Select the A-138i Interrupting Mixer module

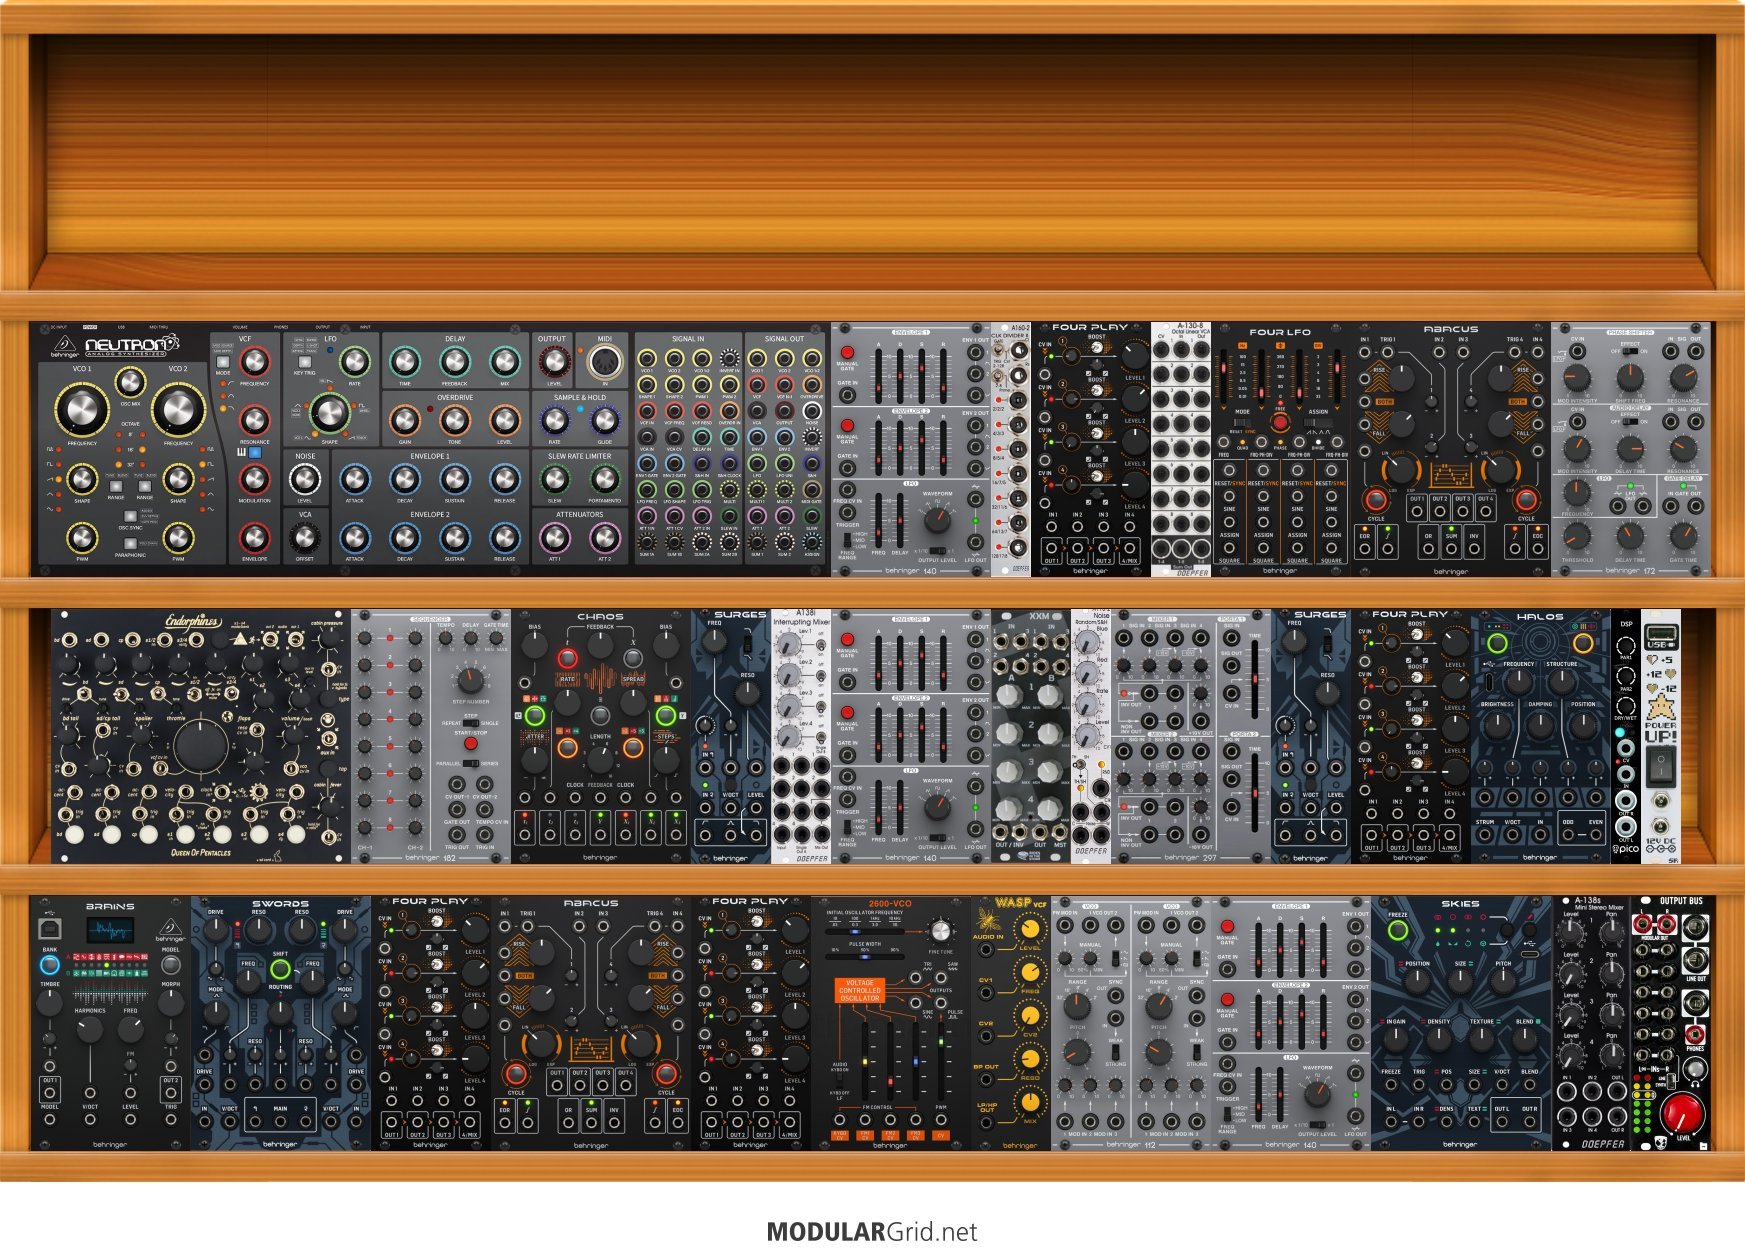click(801, 737)
